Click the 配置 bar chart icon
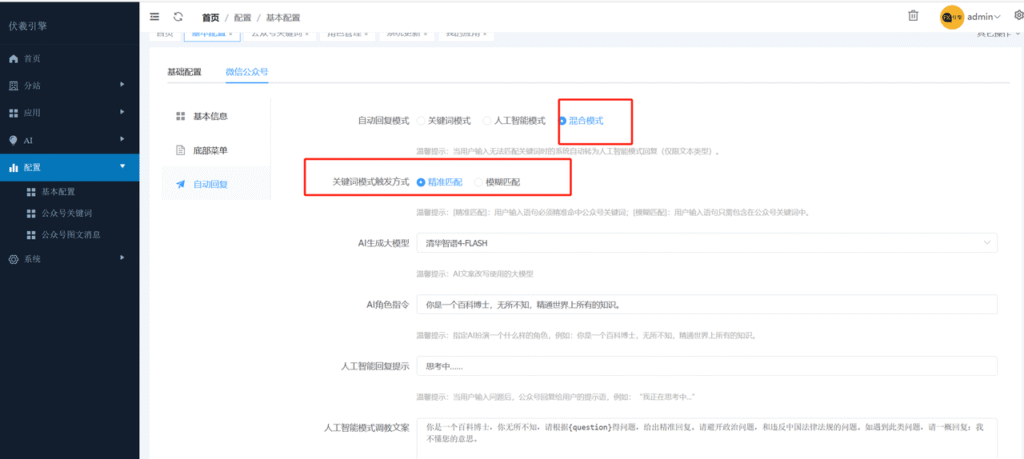Image resolution: width=1024 pixels, height=459 pixels. (13, 168)
